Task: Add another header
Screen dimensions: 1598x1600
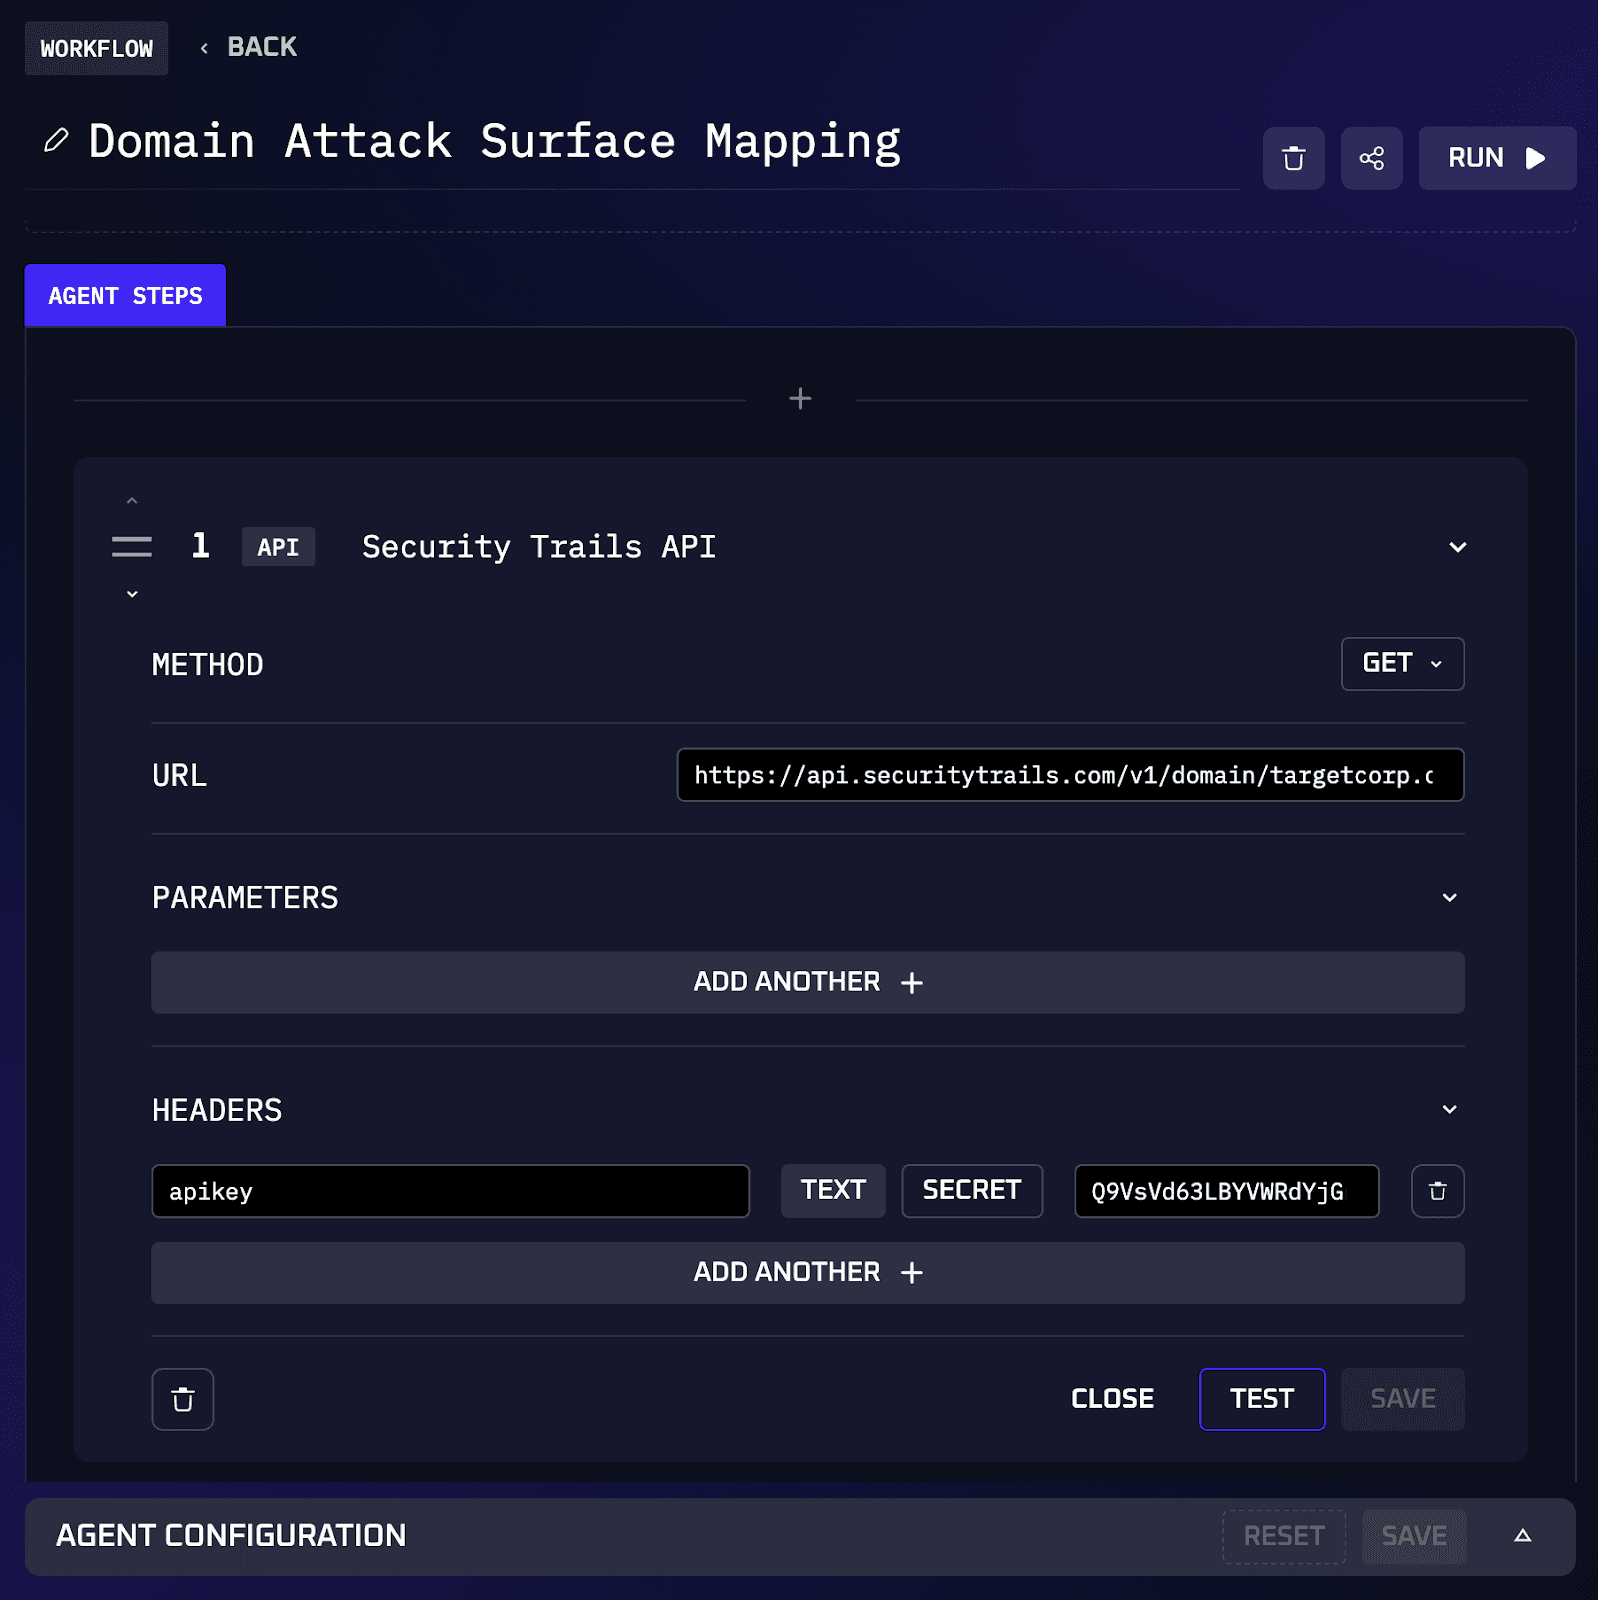Action: (x=808, y=1273)
